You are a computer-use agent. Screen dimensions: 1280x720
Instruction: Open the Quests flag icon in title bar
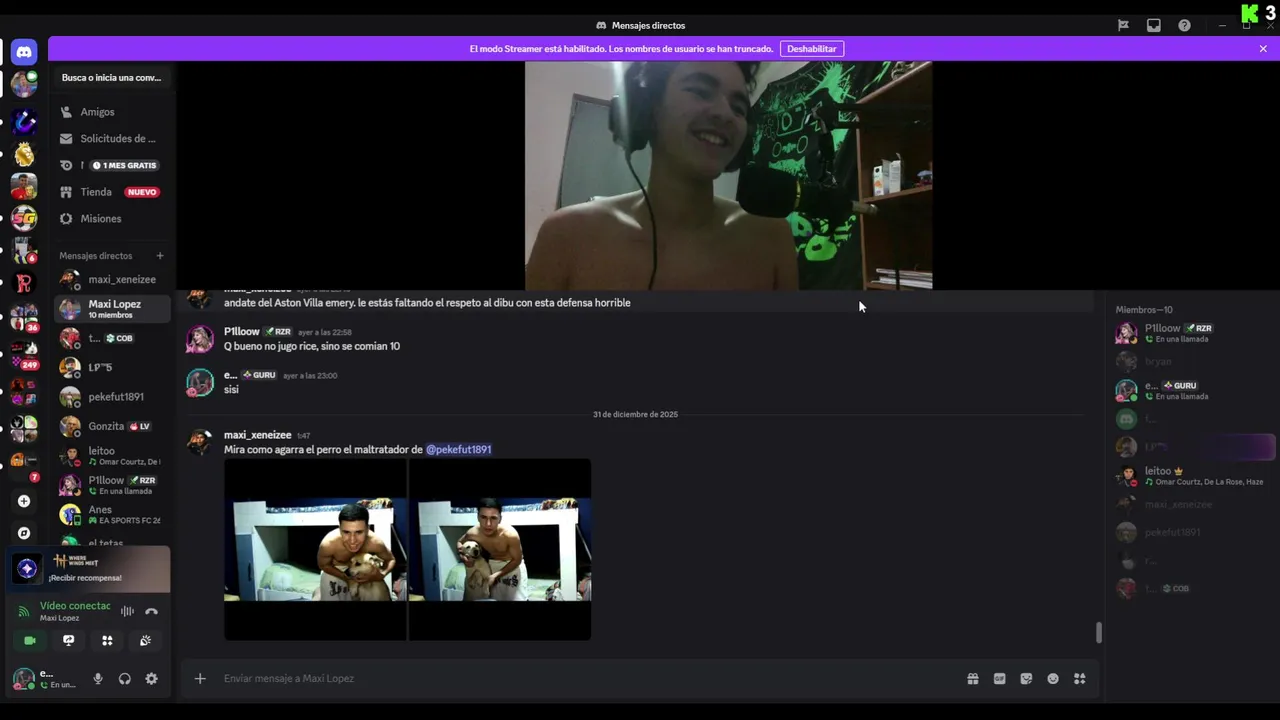tap(1123, 25)
